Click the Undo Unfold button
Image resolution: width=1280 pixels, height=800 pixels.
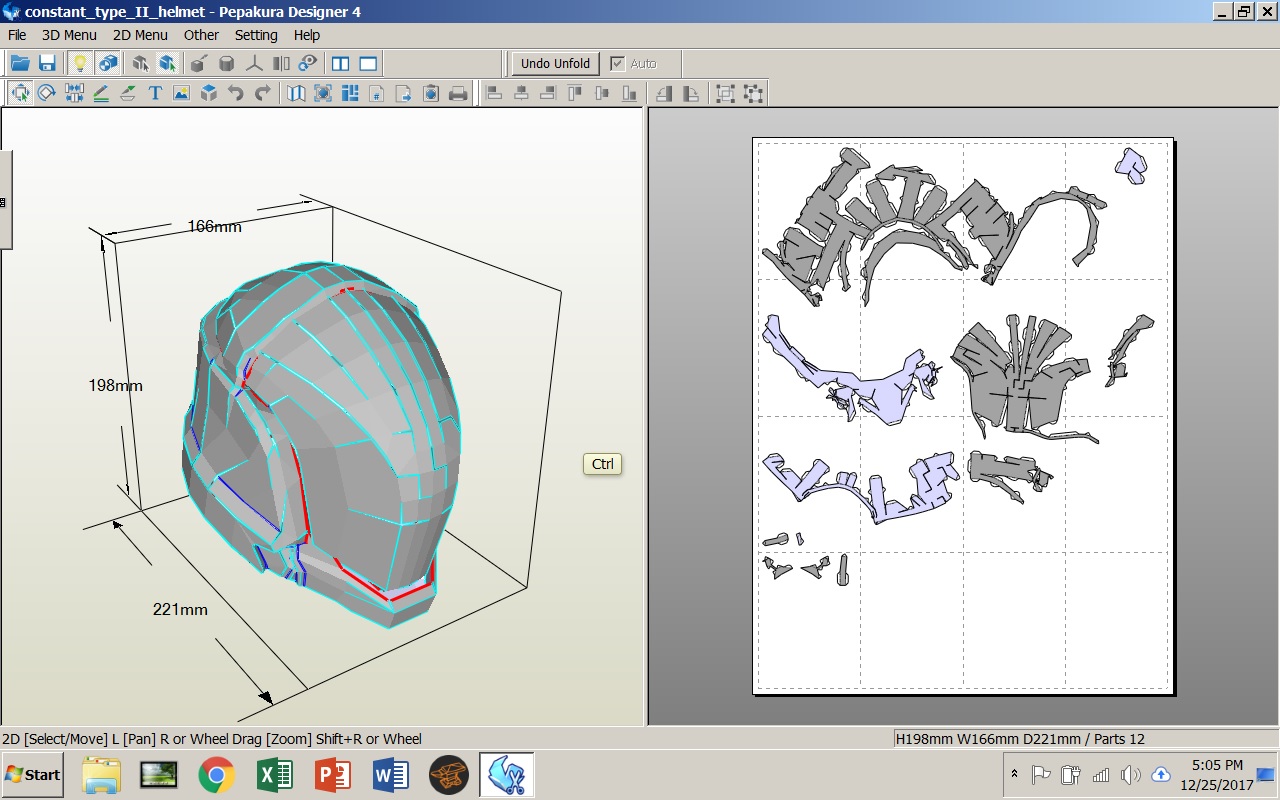556,63
